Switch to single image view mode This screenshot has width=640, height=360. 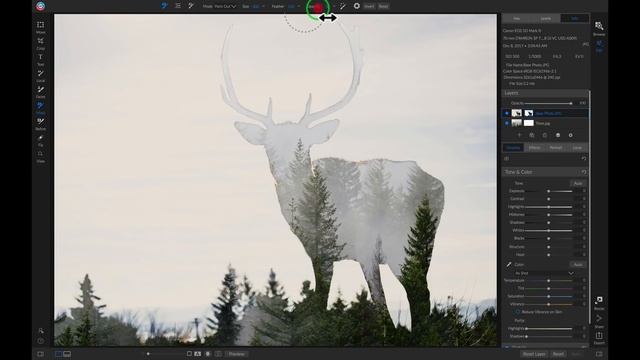(58, 354)
